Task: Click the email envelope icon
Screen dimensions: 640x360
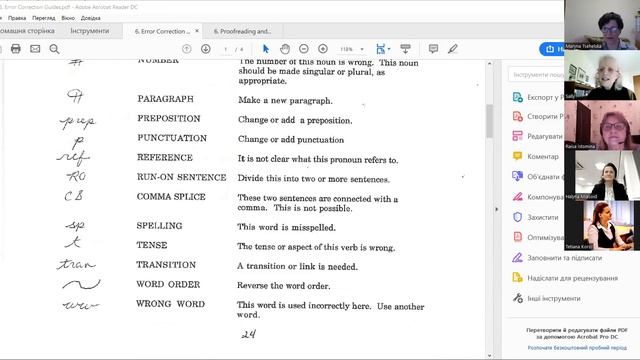Action: click(35, 49)
